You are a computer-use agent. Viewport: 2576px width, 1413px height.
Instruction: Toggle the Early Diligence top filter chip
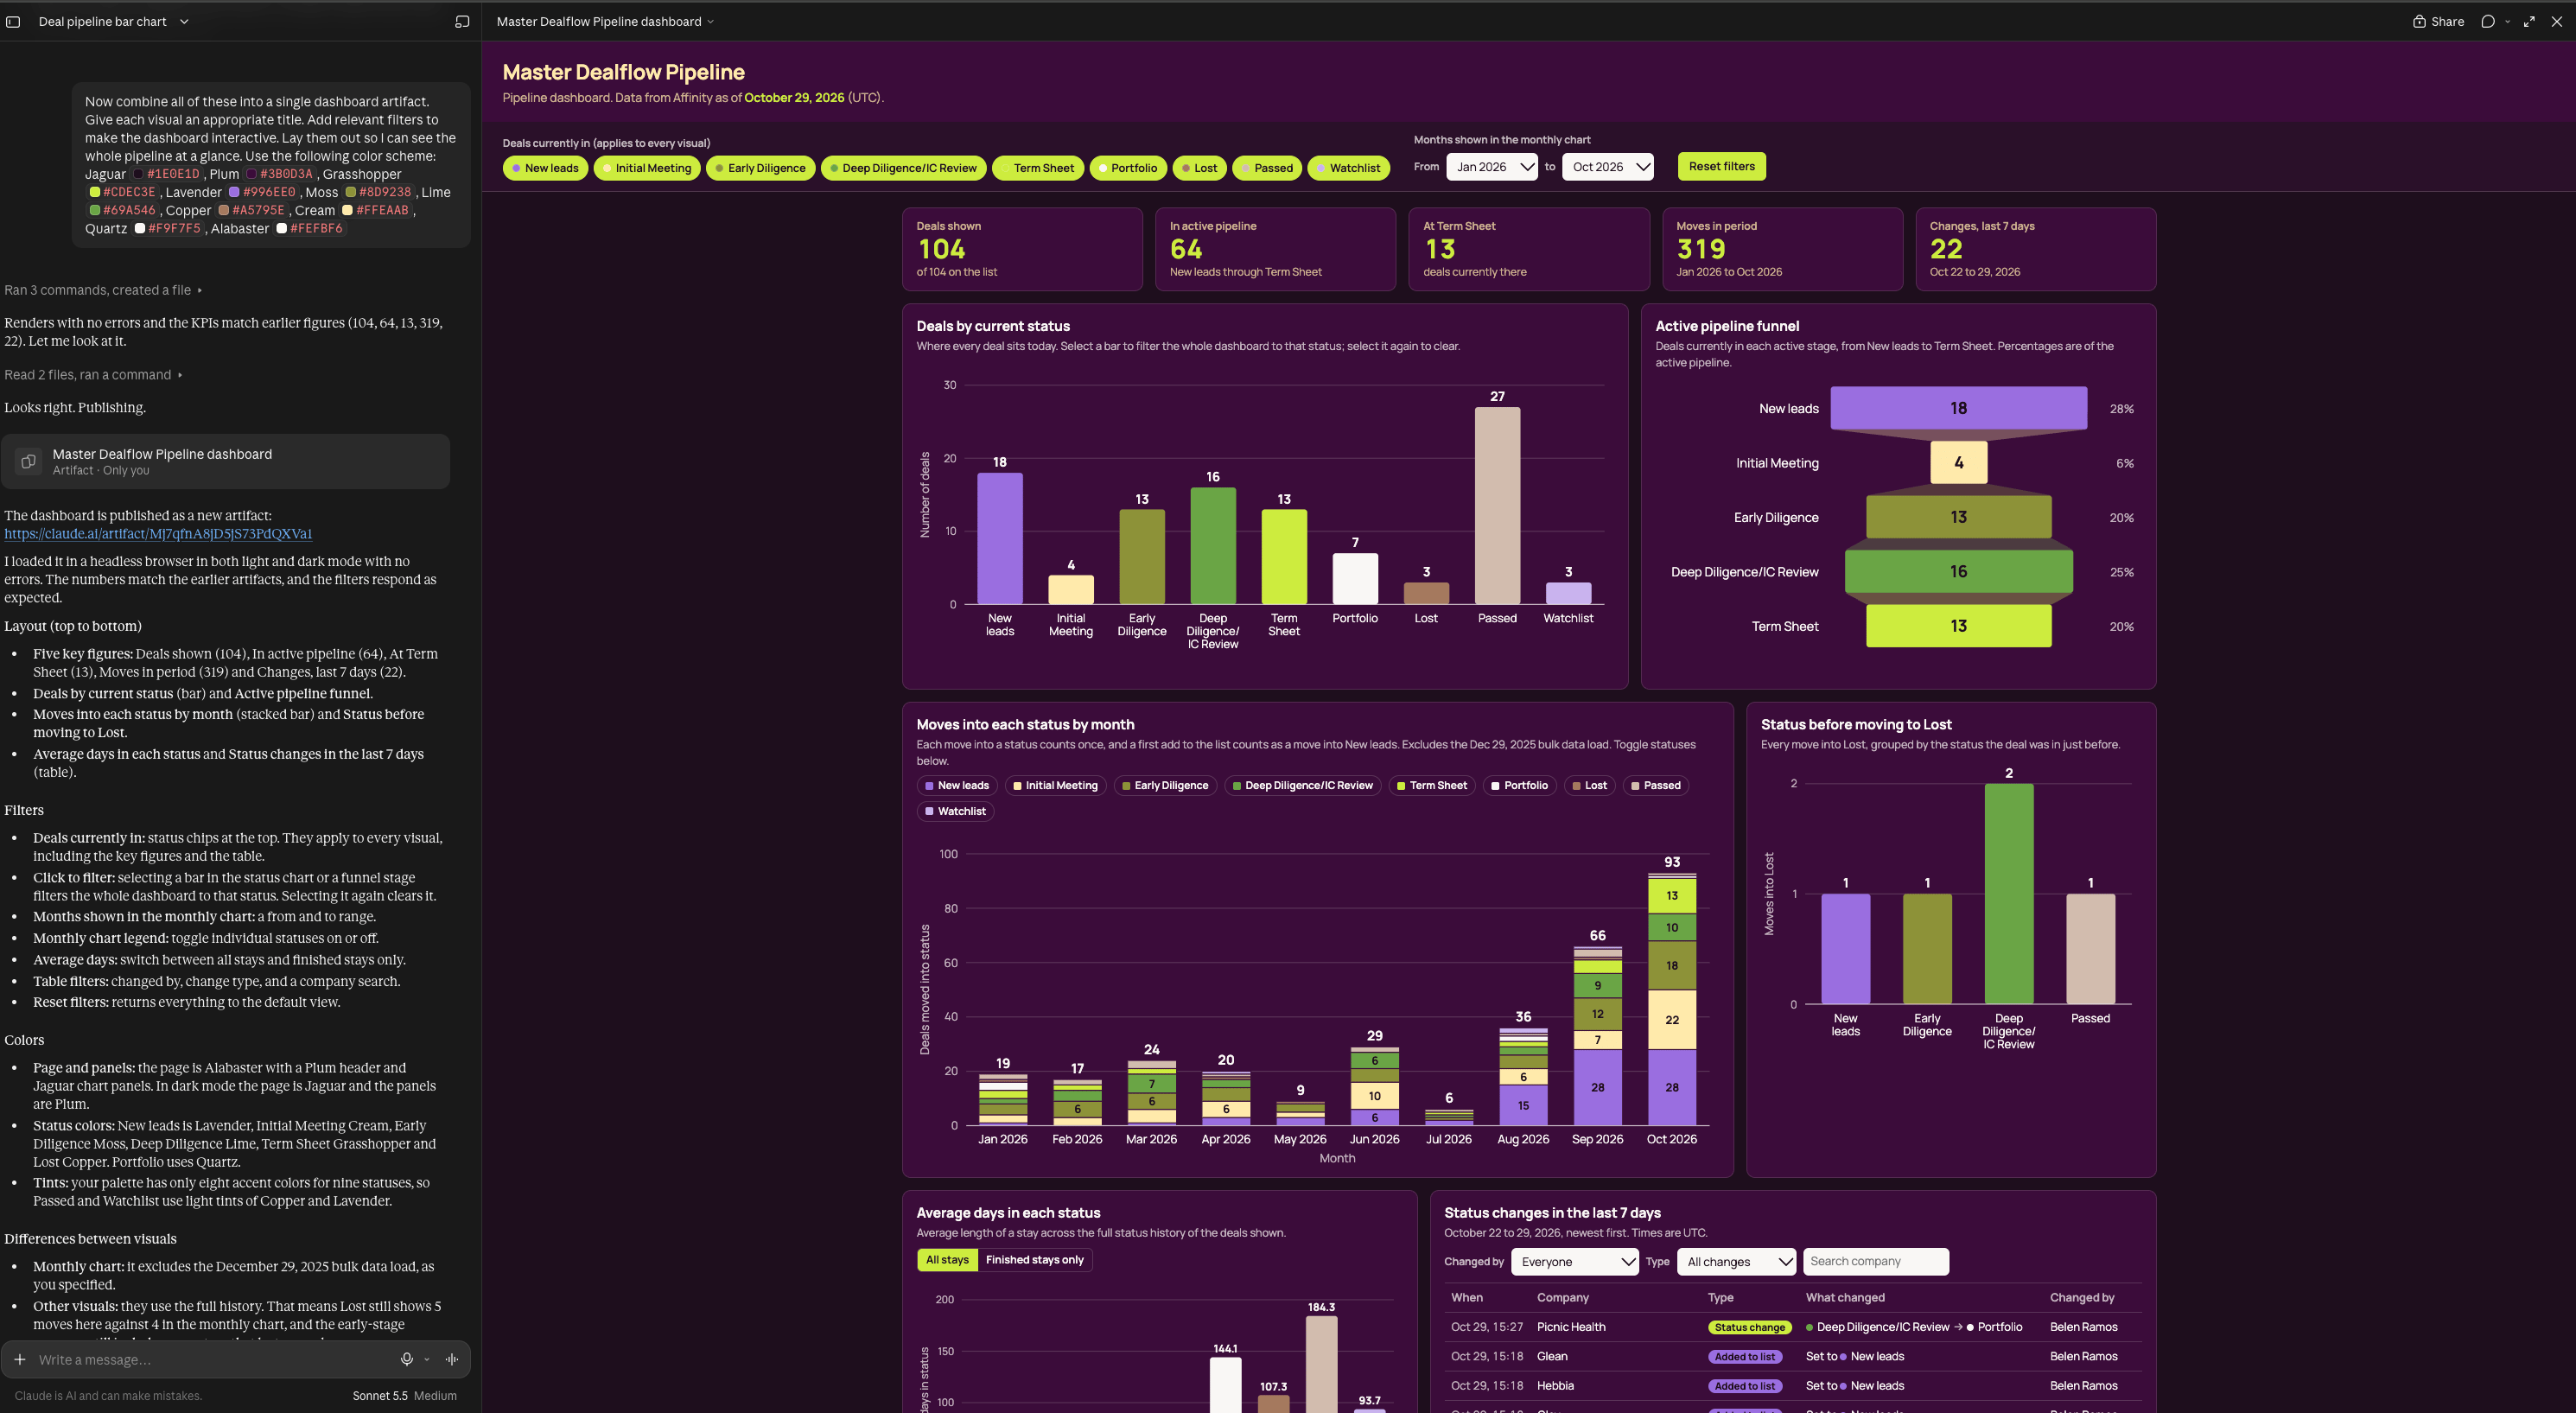[x=760, y=168]
